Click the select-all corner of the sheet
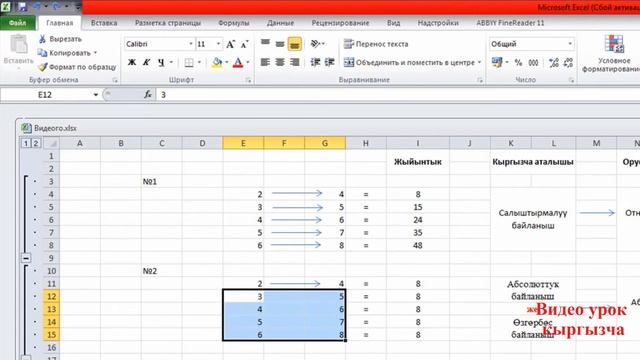 click(52, 143)
